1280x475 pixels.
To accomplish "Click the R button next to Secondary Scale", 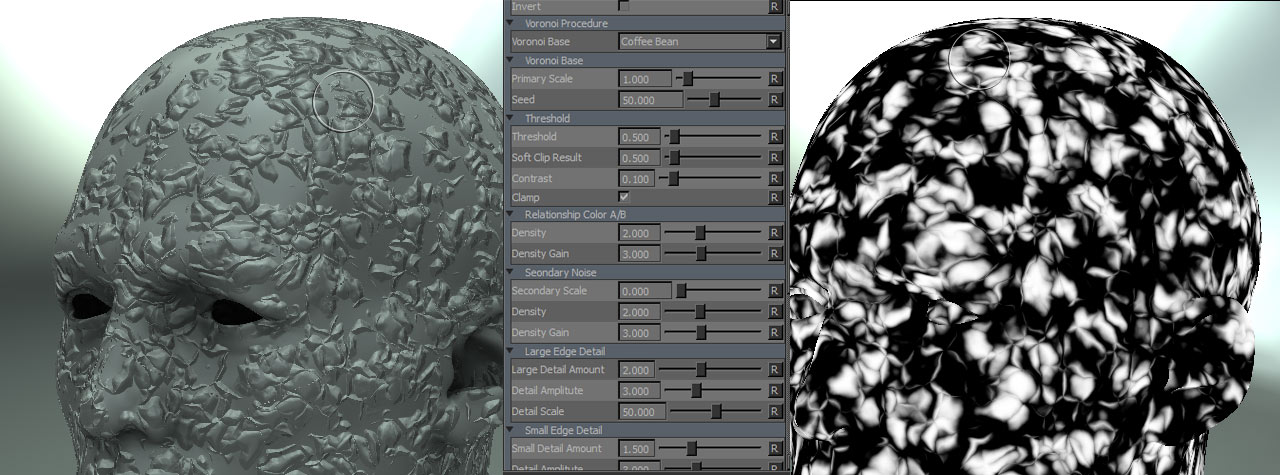I will (774, 291).
